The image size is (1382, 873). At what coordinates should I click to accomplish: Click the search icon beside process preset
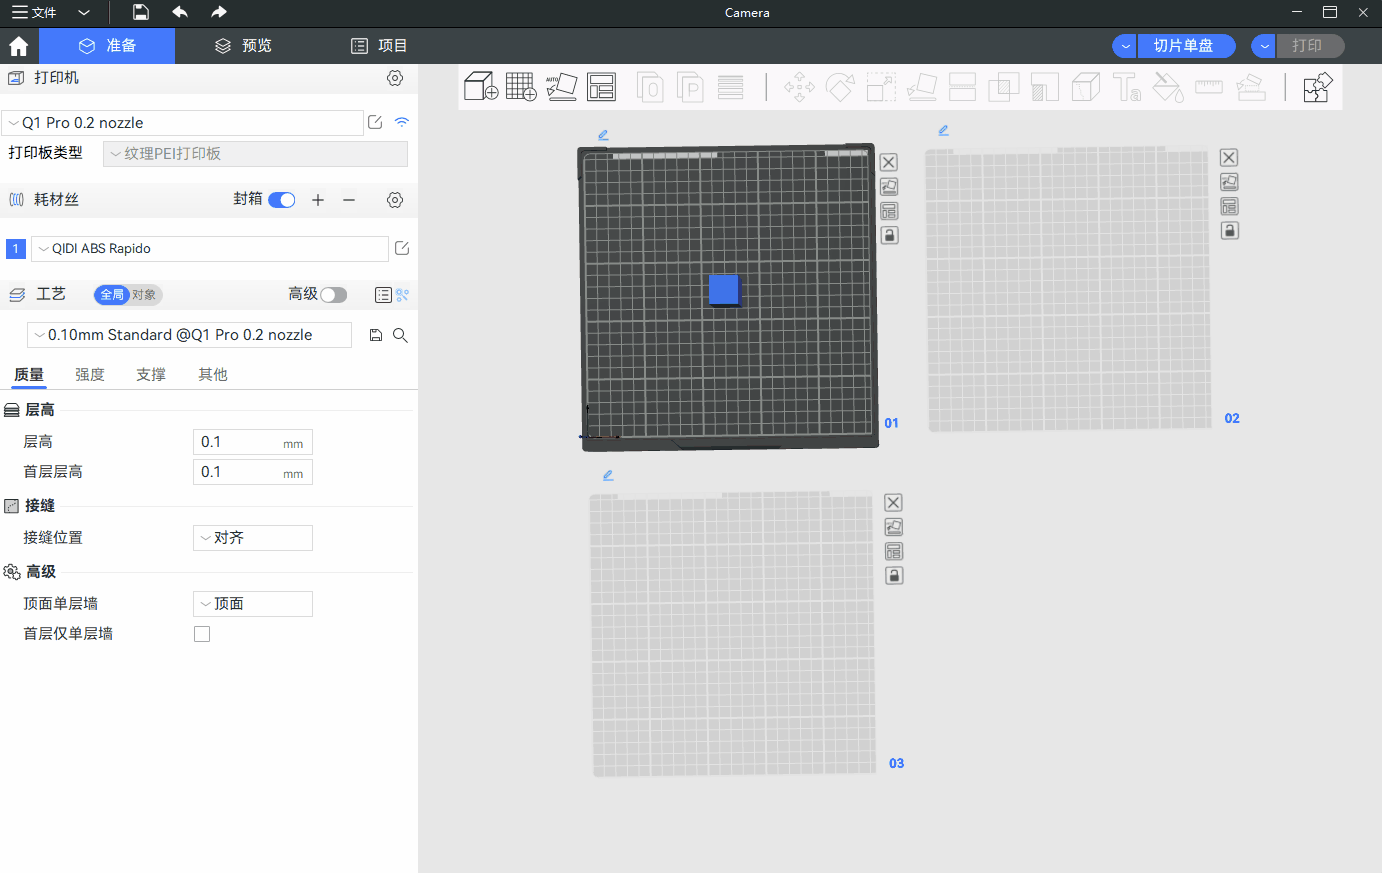point(400,335)
